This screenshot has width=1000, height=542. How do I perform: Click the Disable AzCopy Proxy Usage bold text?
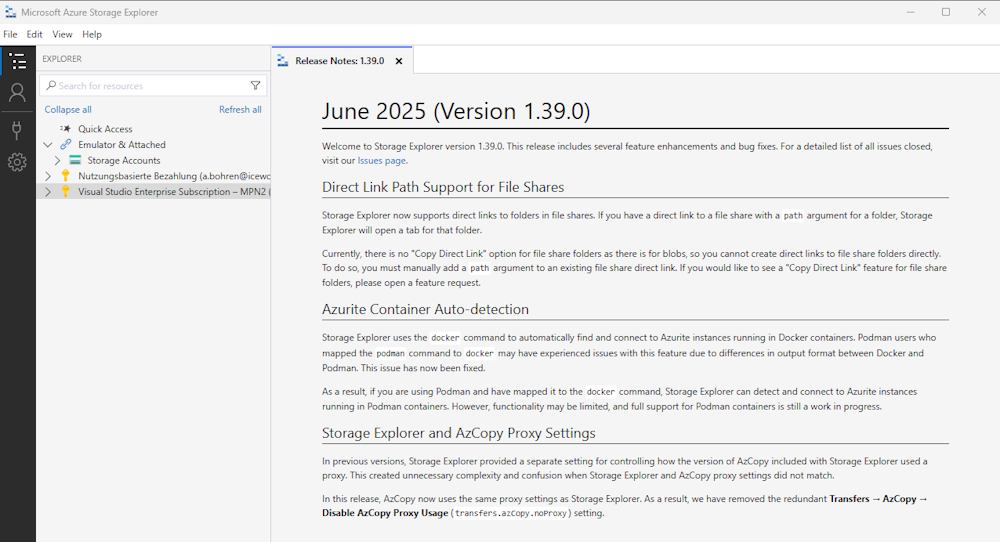coord(385,513)
